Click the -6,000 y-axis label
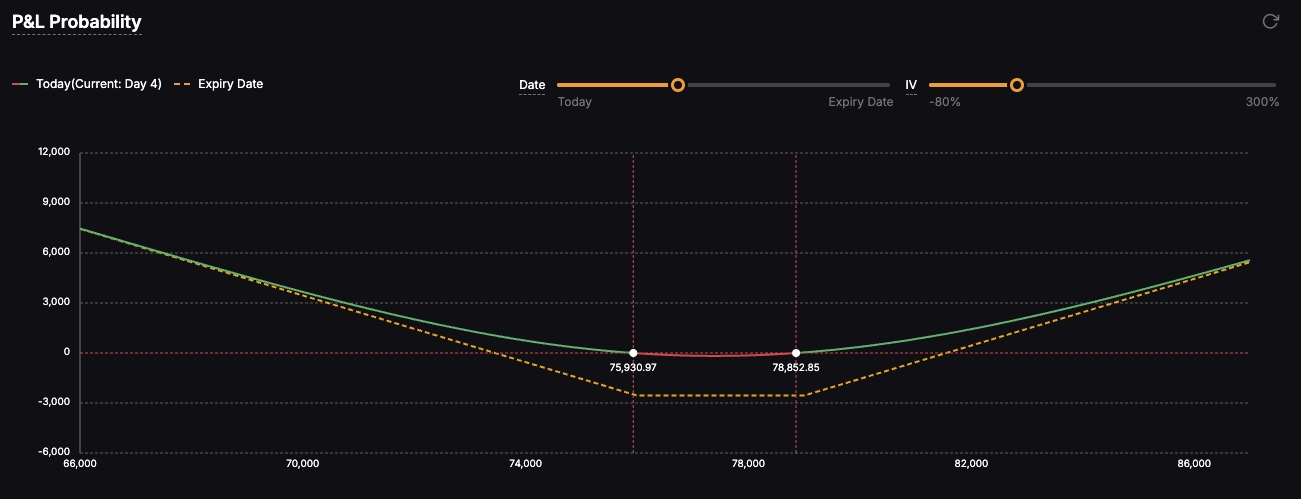 pos(54,452)
